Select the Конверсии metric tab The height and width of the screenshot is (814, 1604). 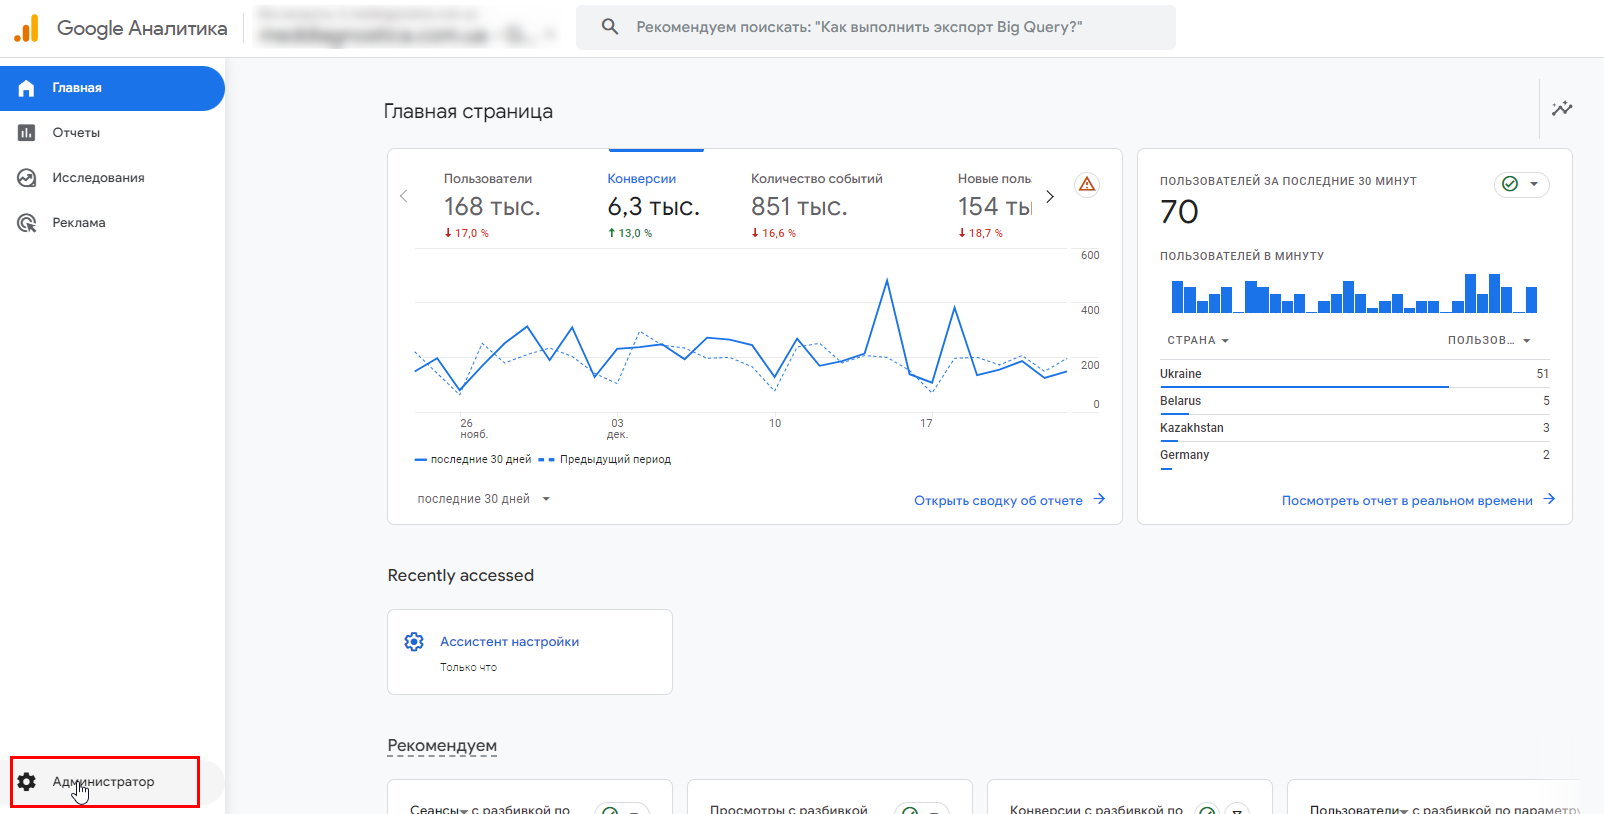click(x=654, y=206)
